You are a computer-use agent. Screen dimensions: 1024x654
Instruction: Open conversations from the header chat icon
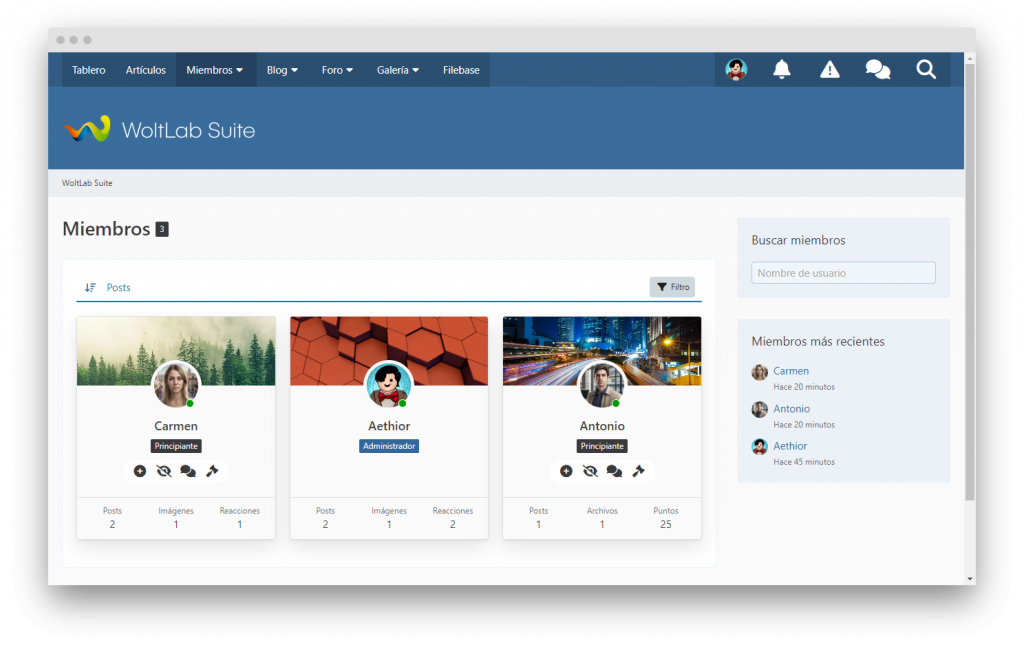point(877,69)
